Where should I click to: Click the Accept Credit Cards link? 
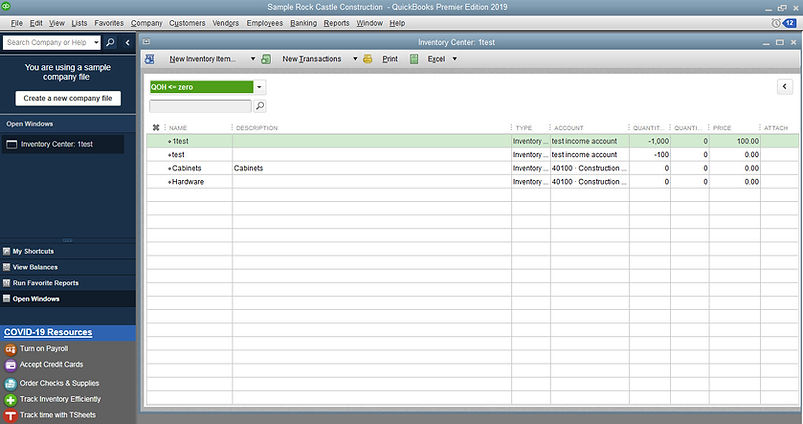[51, 365]
